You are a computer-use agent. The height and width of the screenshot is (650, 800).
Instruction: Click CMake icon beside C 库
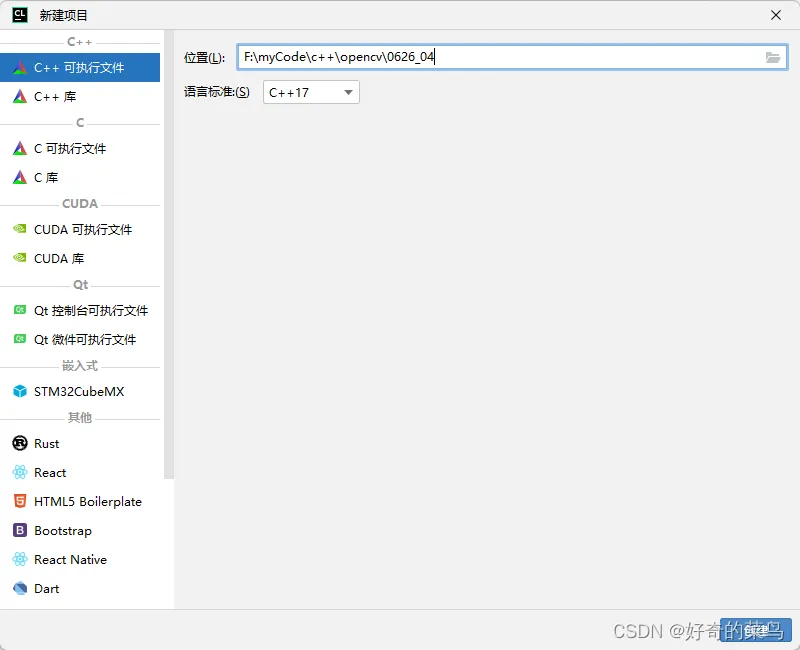click(x=19, y=178)
